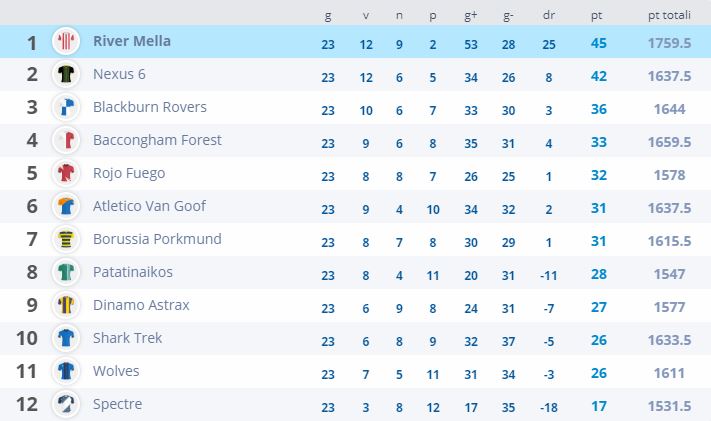This screenshot has height=421, width=711.
Task: Click the Patatinaikos green jersey icon
Action: (66, 273)
